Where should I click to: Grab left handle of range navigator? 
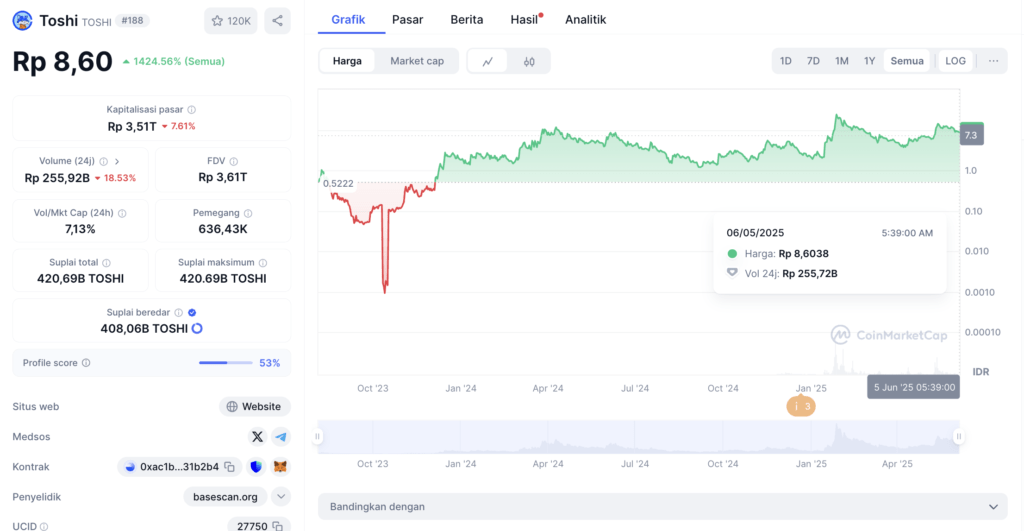(318, 436)
